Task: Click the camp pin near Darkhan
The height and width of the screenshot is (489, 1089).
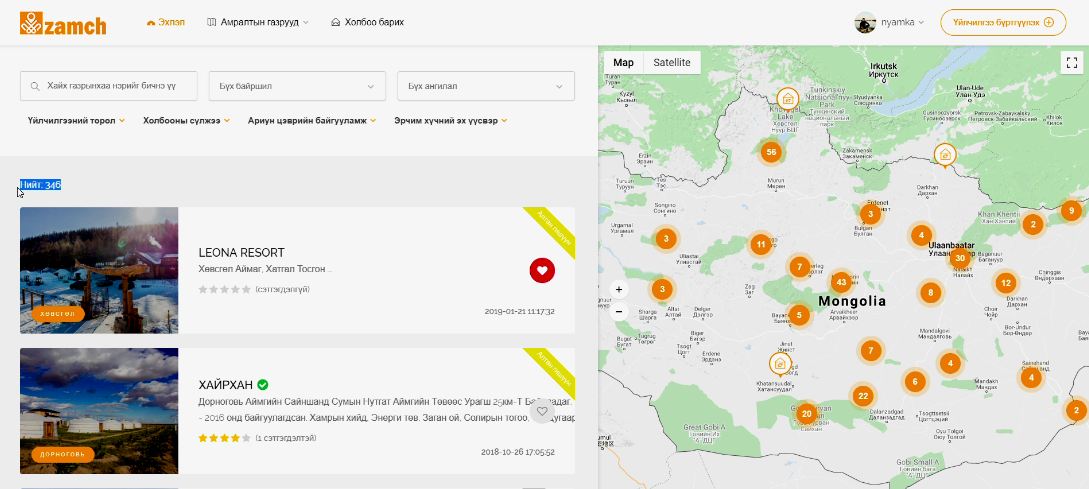Action: [945, 156]
